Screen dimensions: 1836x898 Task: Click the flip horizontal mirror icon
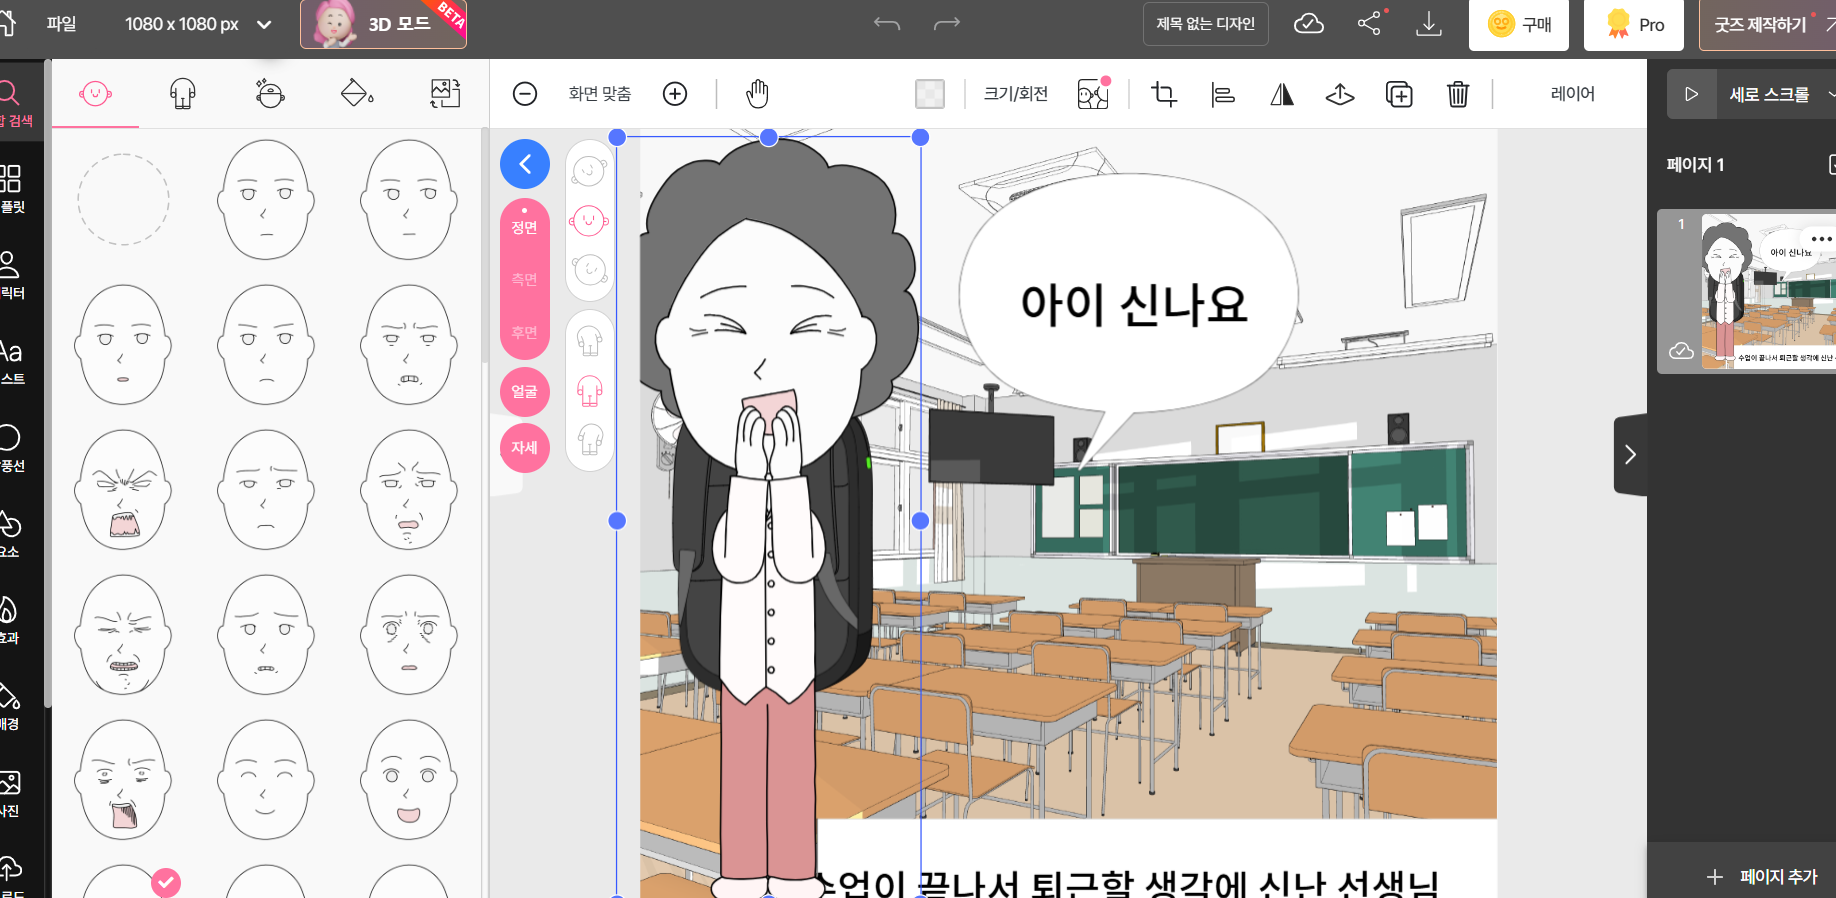pos(1281,94)
